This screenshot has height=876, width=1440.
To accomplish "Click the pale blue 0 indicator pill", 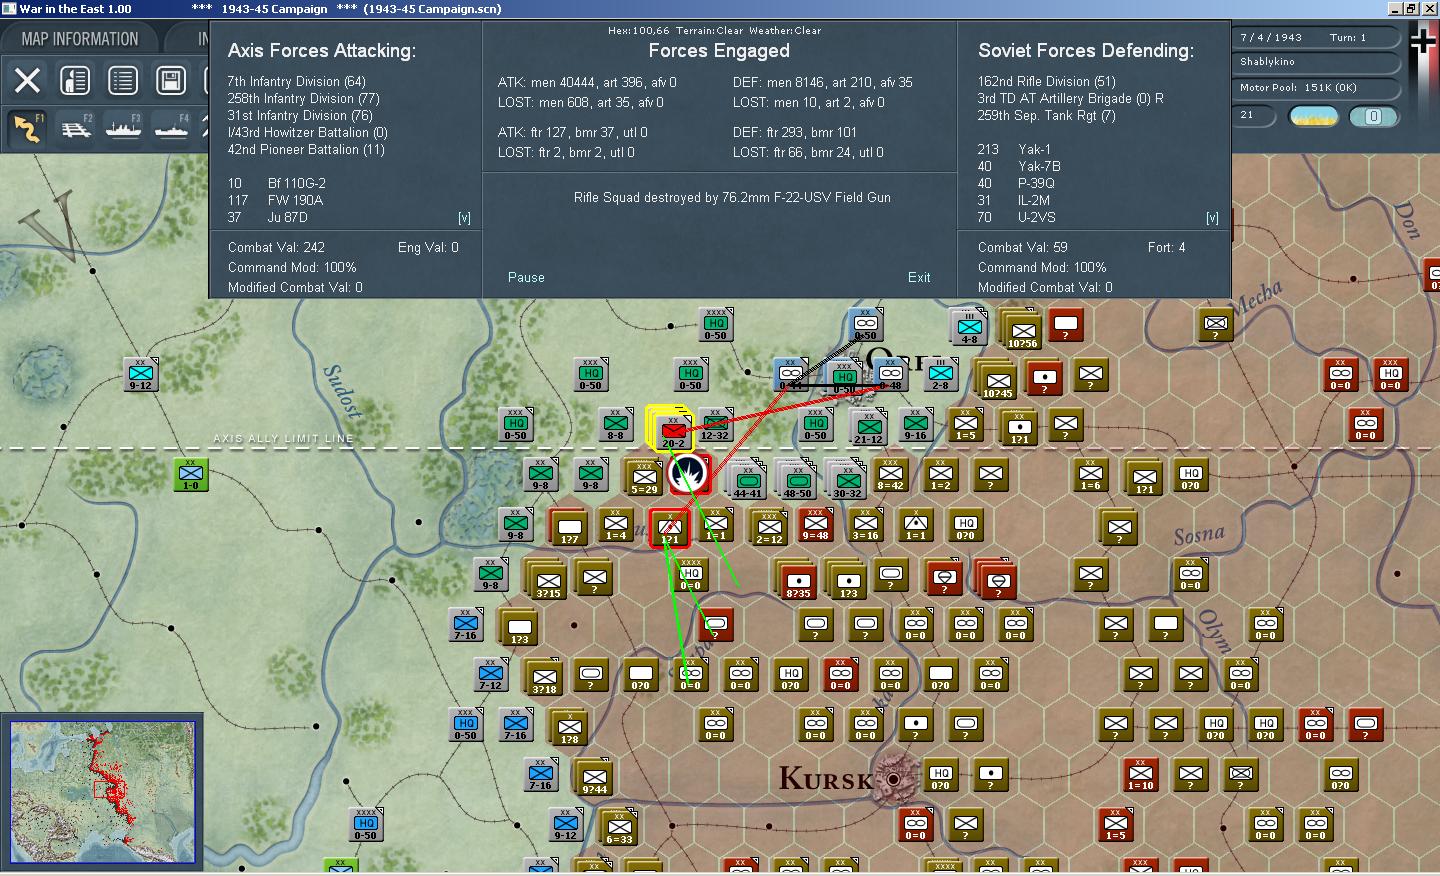I will [1373, 116].
